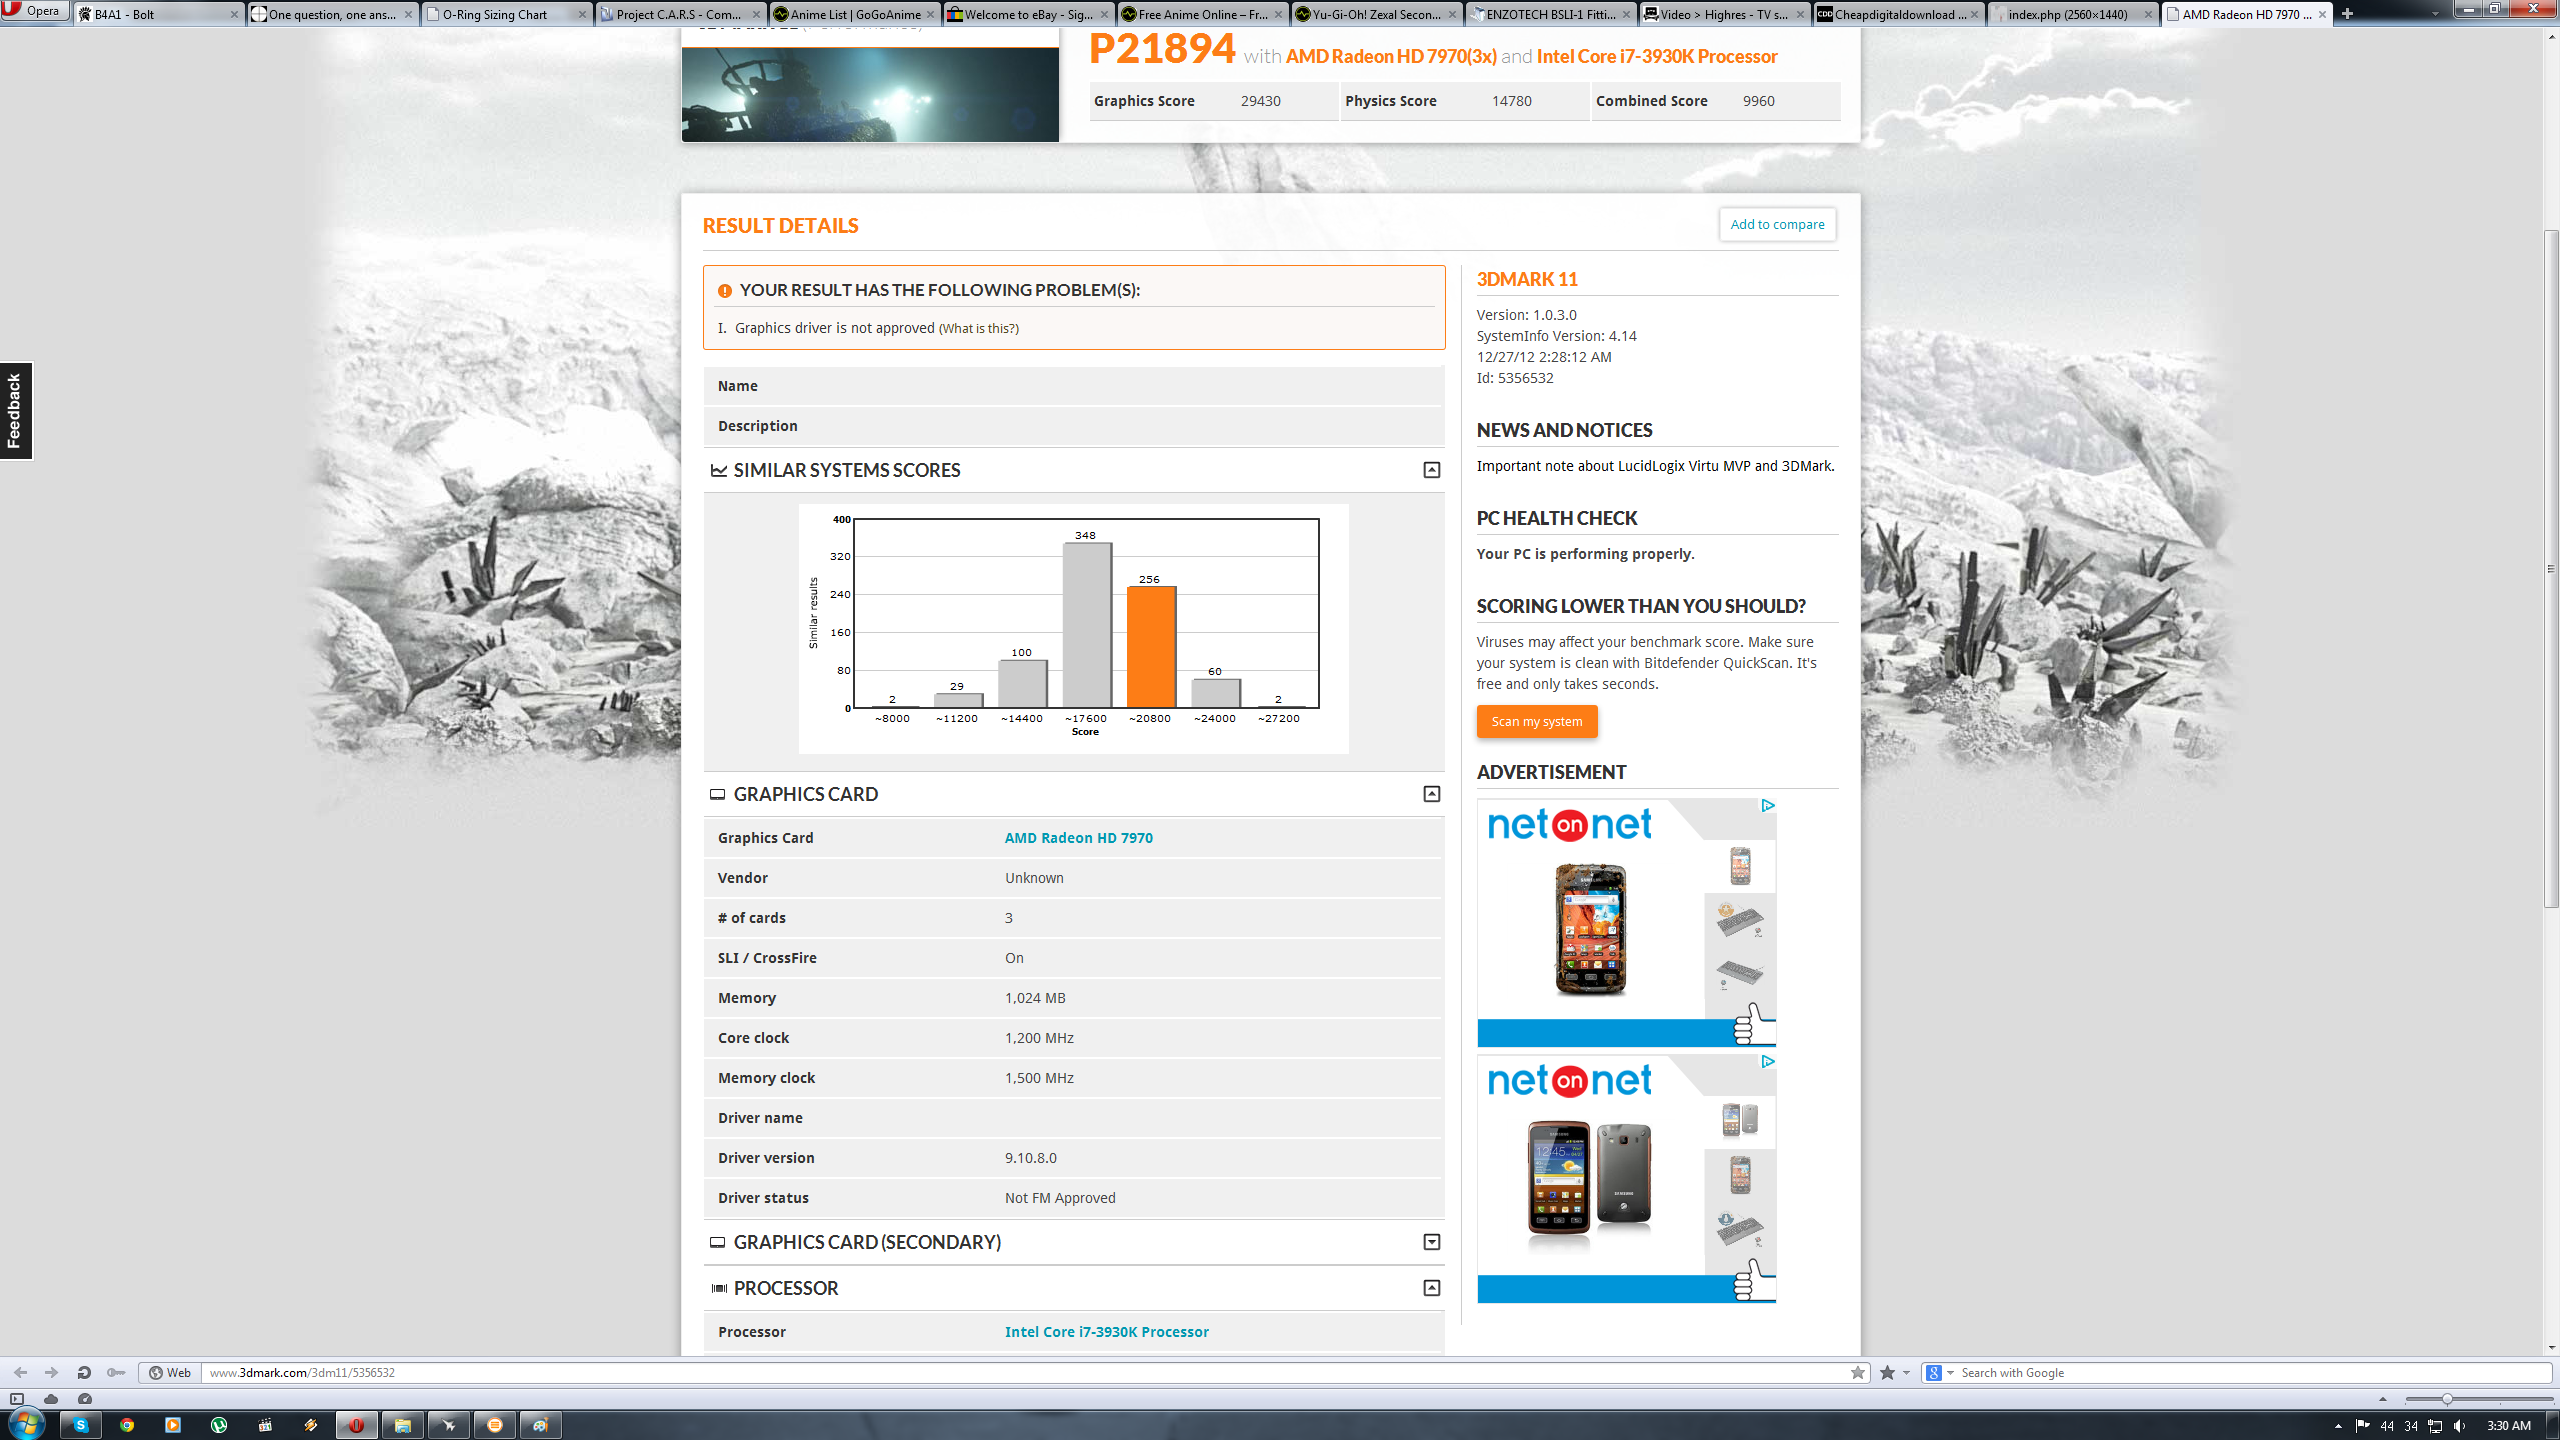Click Add to compare button
2560x1440 pixels.
pyautogui.click(x=1777, y=224)
